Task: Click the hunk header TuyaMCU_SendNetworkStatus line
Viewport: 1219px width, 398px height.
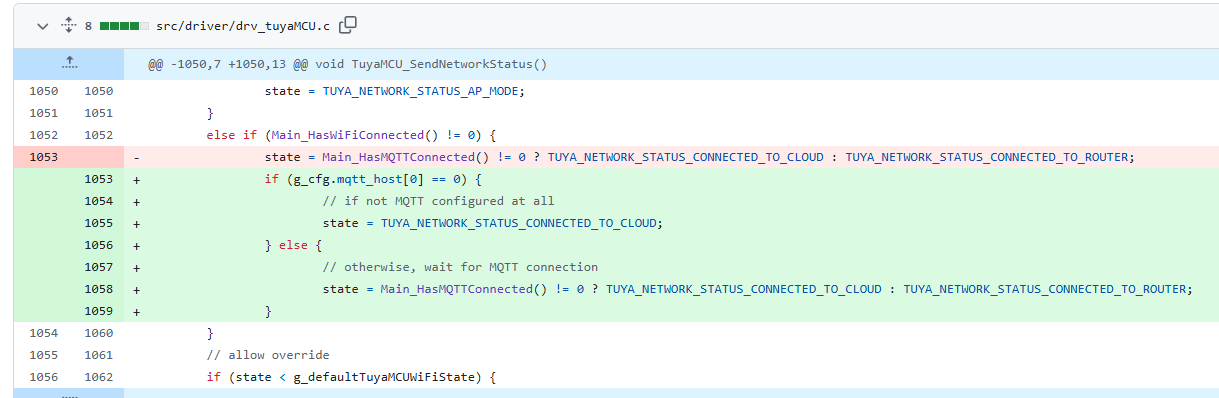Action: click(348, 64)
